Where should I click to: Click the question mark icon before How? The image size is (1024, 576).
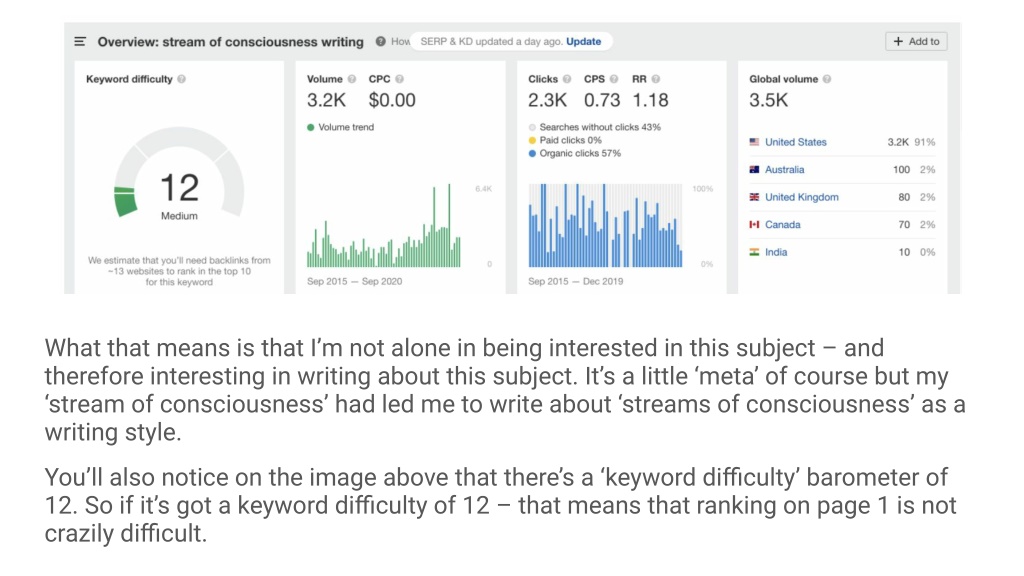(381, 41)
